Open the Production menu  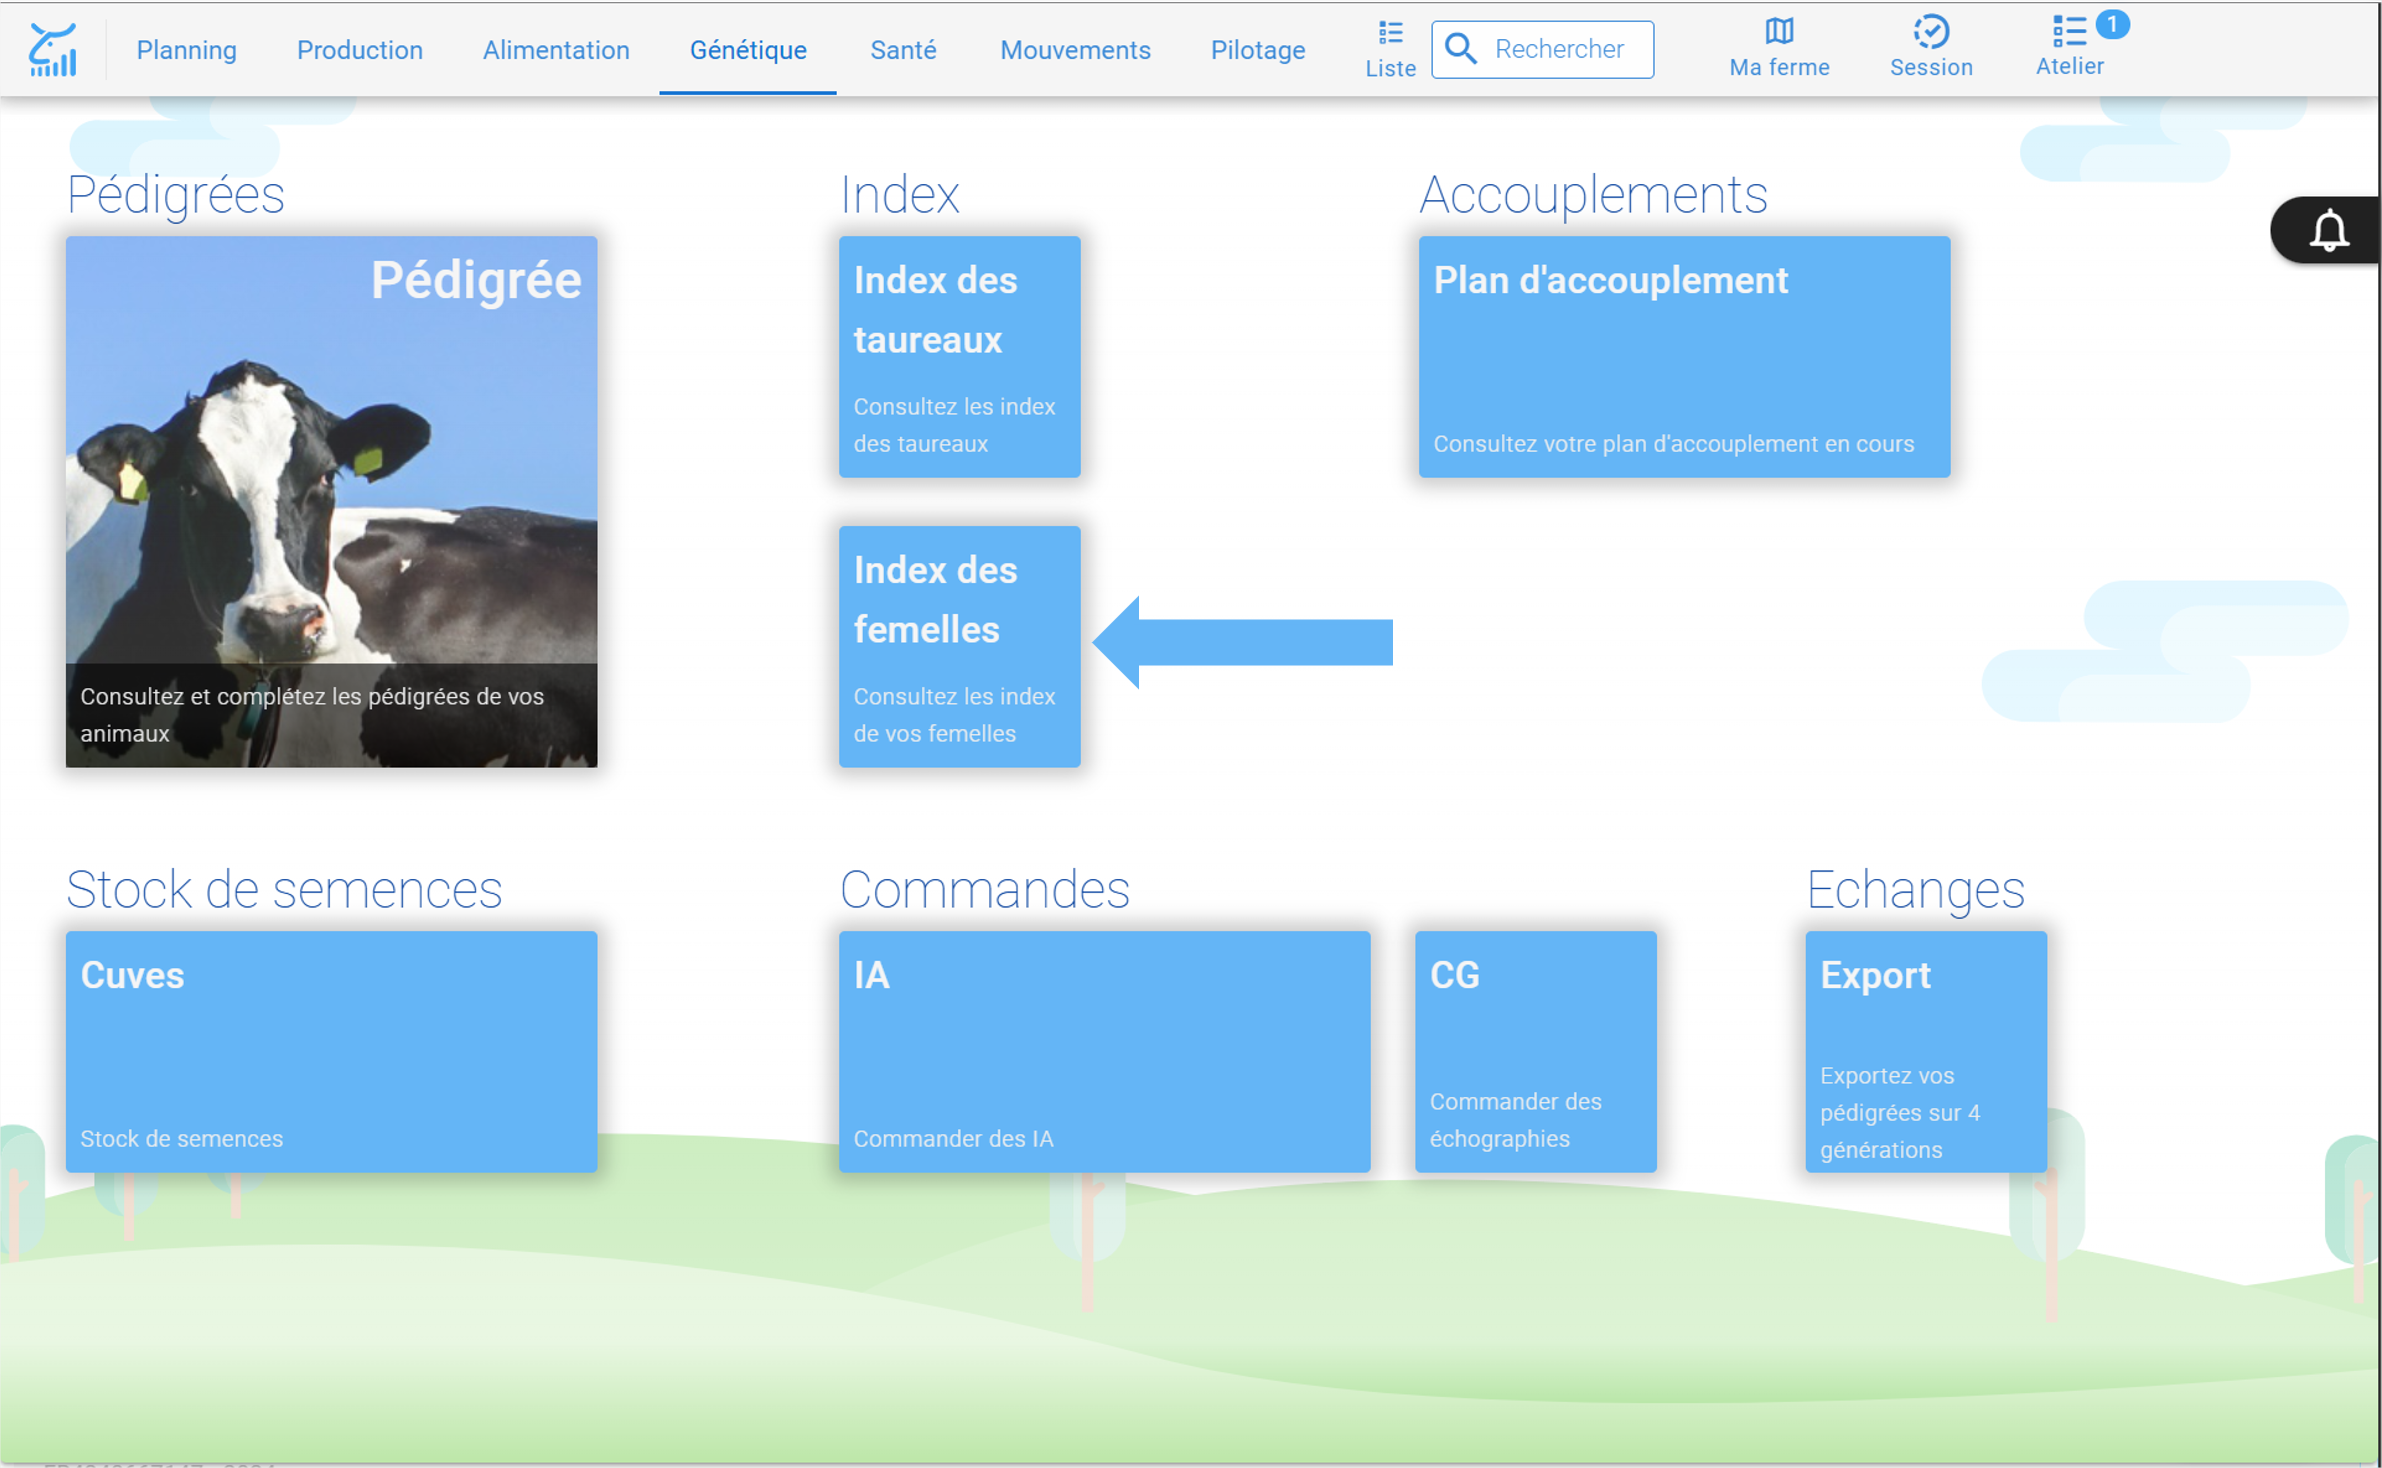(359, 50)
